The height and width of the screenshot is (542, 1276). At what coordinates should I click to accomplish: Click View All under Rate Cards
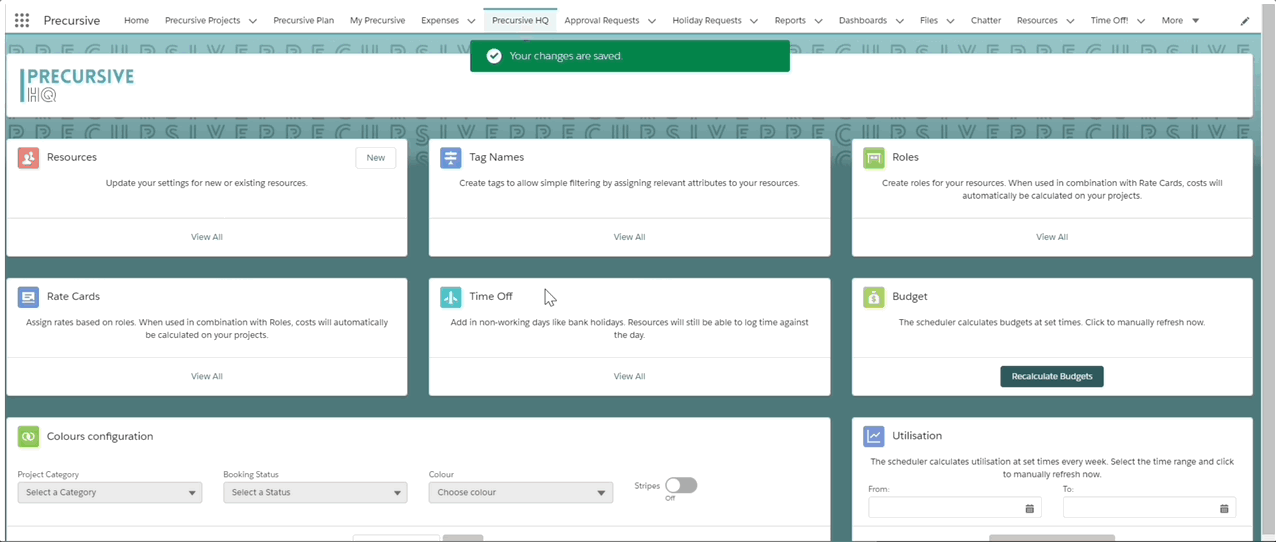pos(207,376)
